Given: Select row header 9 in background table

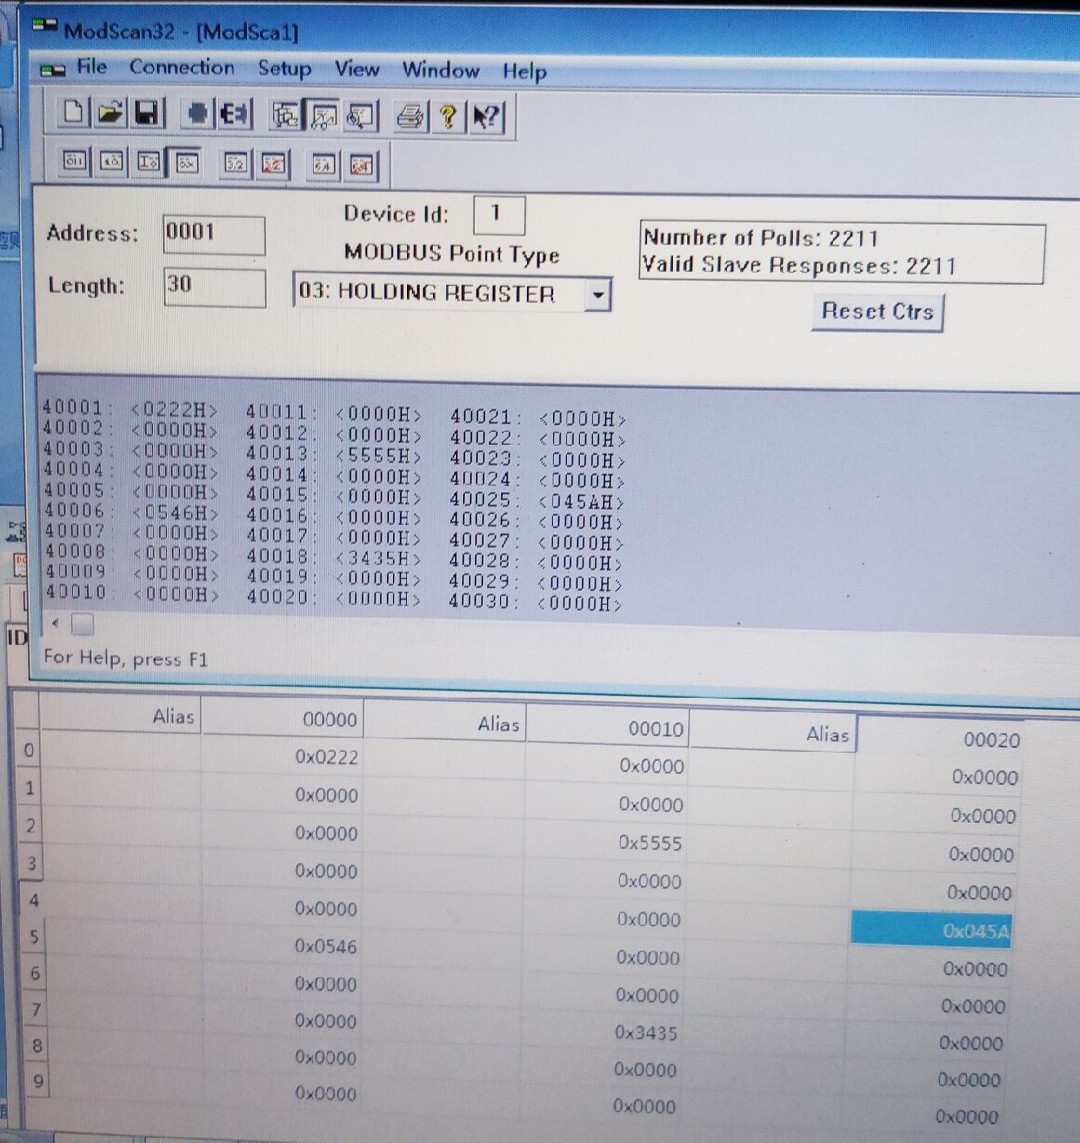Looking at the screenshot, I should click(37, 1081).
